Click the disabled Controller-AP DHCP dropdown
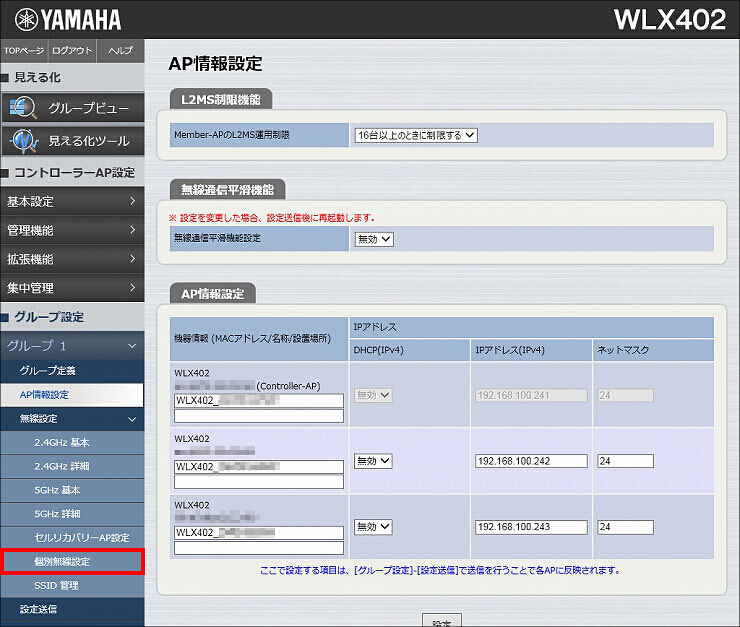 point(373,395)
